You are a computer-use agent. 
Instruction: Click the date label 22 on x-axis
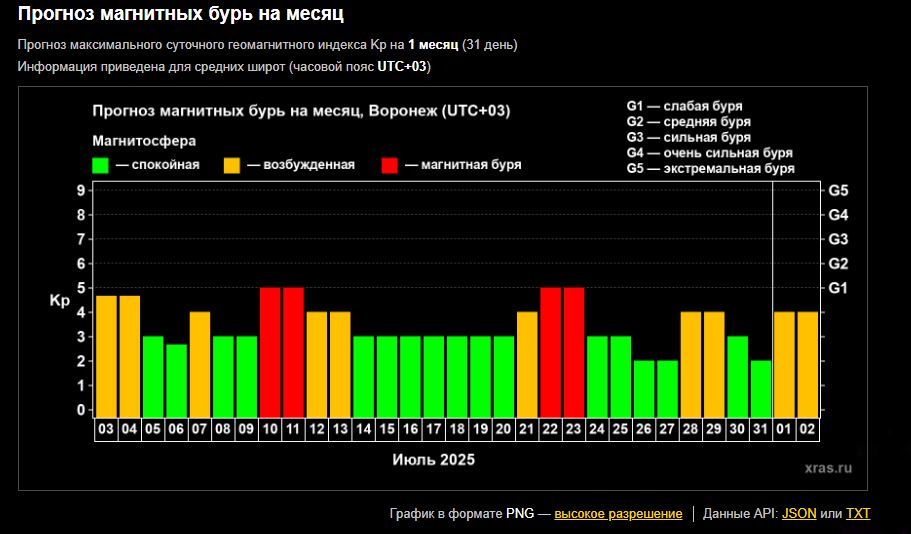tap(551, 429)
